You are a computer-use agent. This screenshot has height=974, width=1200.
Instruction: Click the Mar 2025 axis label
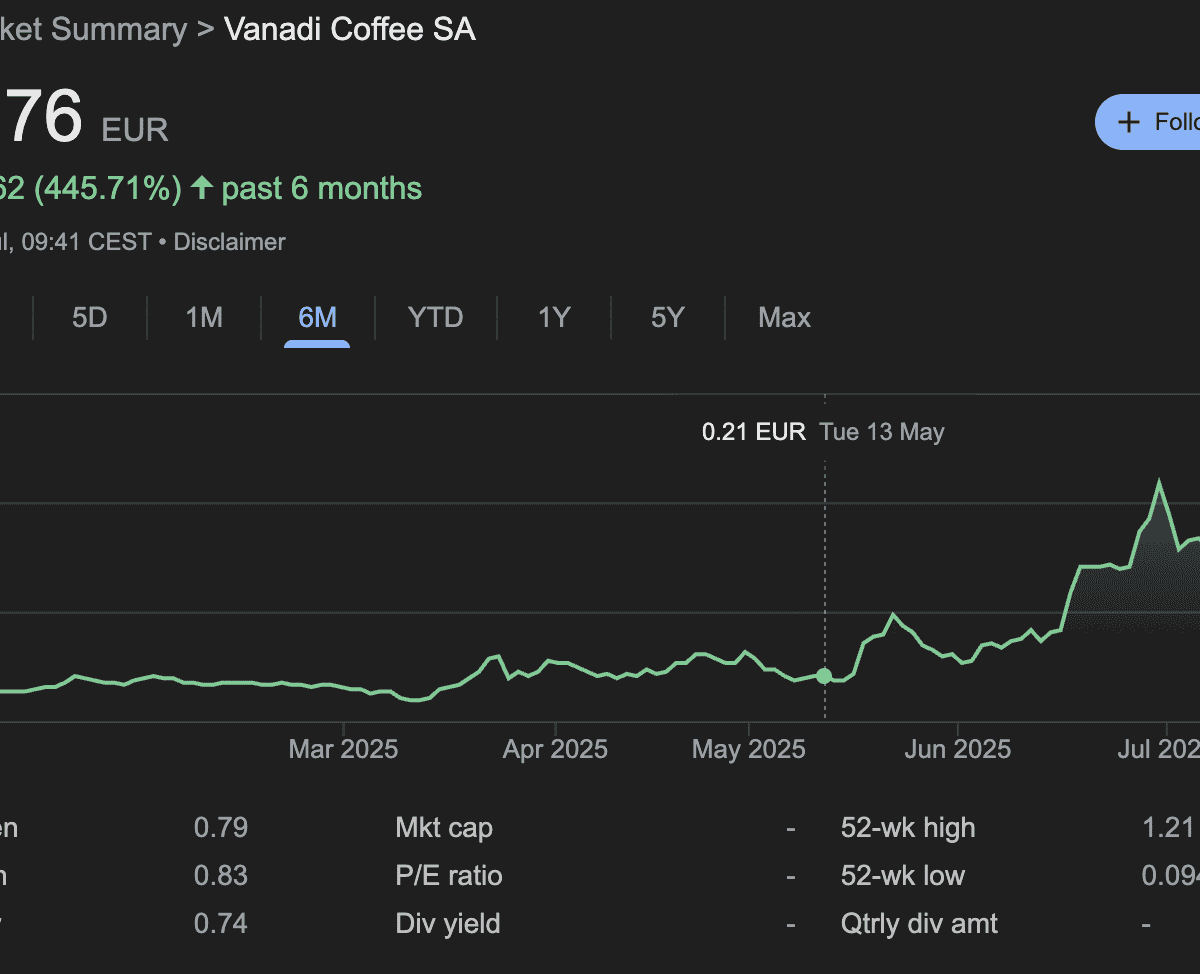[343, 749]
